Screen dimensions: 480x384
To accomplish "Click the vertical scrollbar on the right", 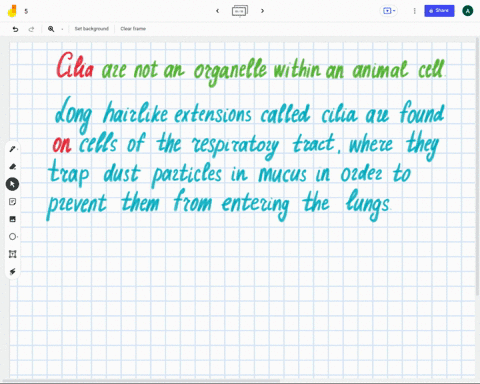I will [x=478, y=167].
